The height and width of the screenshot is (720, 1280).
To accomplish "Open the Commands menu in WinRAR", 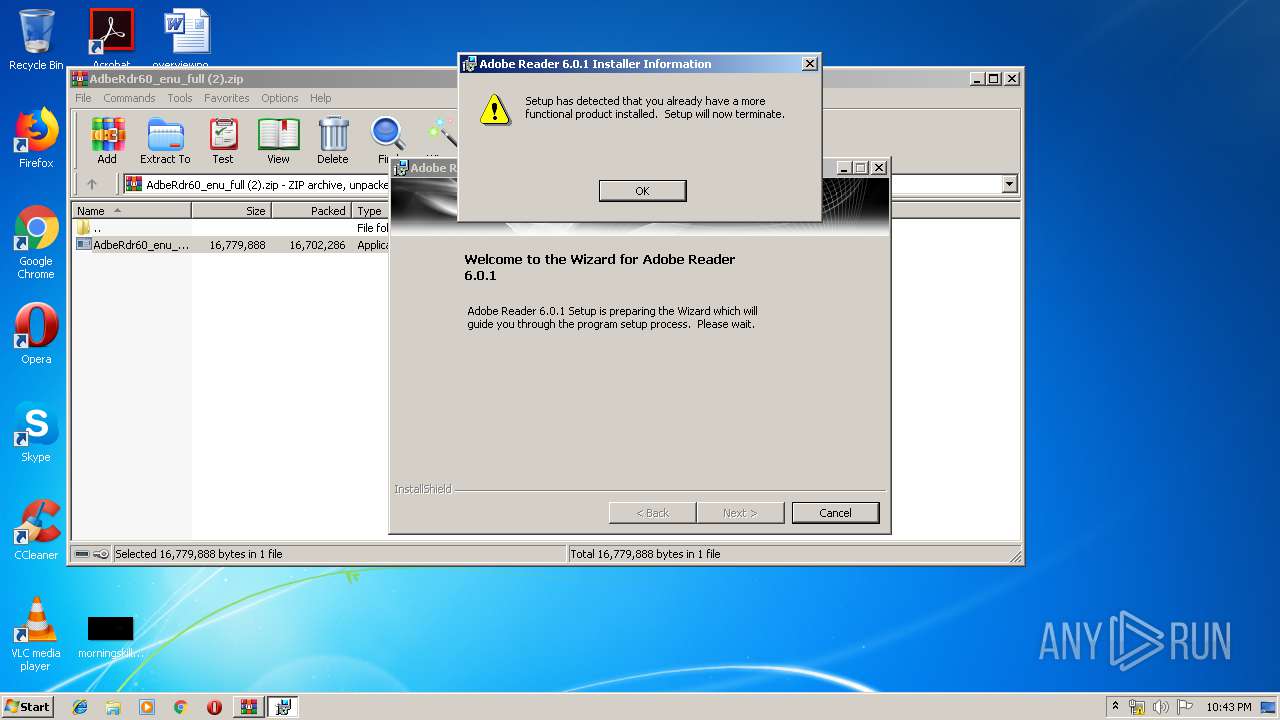I will pyautogui.click(x=129, y=98).
